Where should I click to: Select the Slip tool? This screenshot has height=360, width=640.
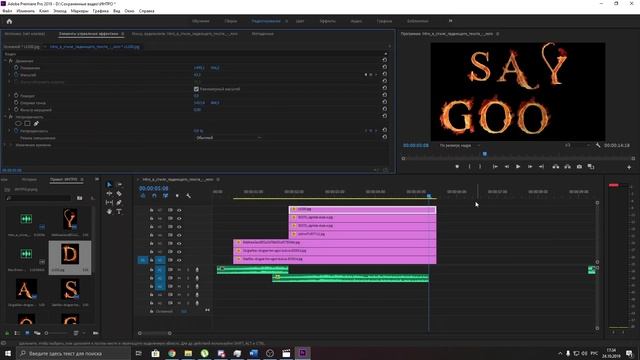point(109,202)
